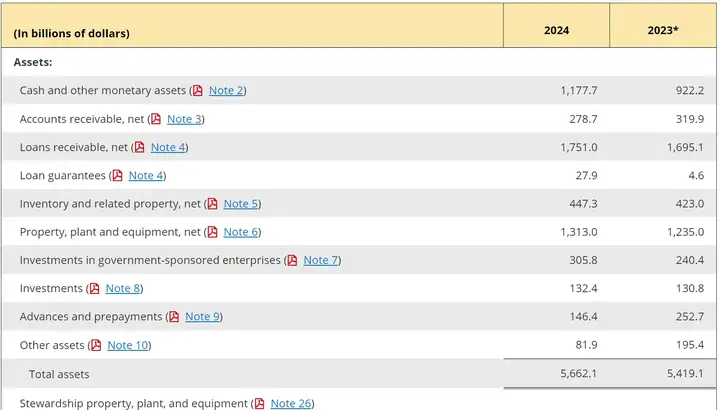The width and height of the screenshot is (720, 410).
Task: Select the 1,695.1 loans receivable value
Action: [685, 147]
